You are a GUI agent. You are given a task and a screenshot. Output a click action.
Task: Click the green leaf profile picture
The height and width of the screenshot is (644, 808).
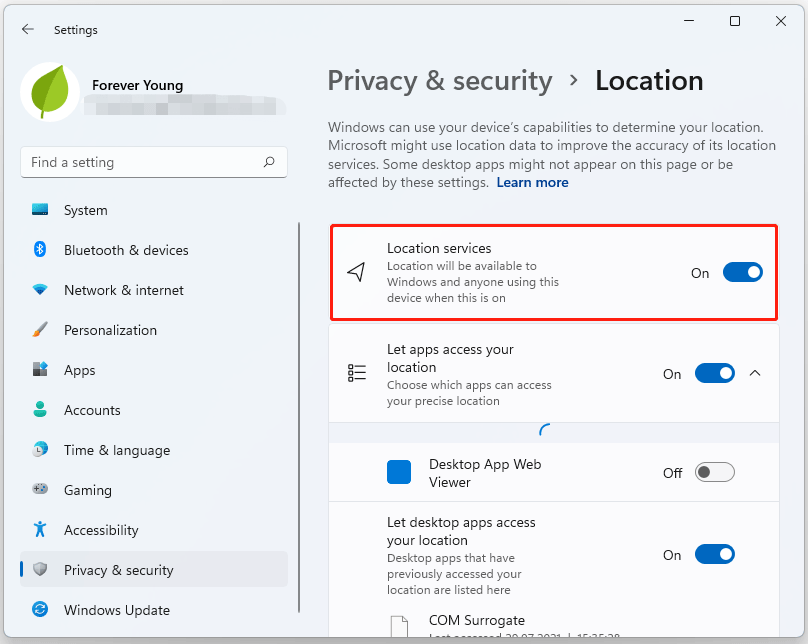50,92
